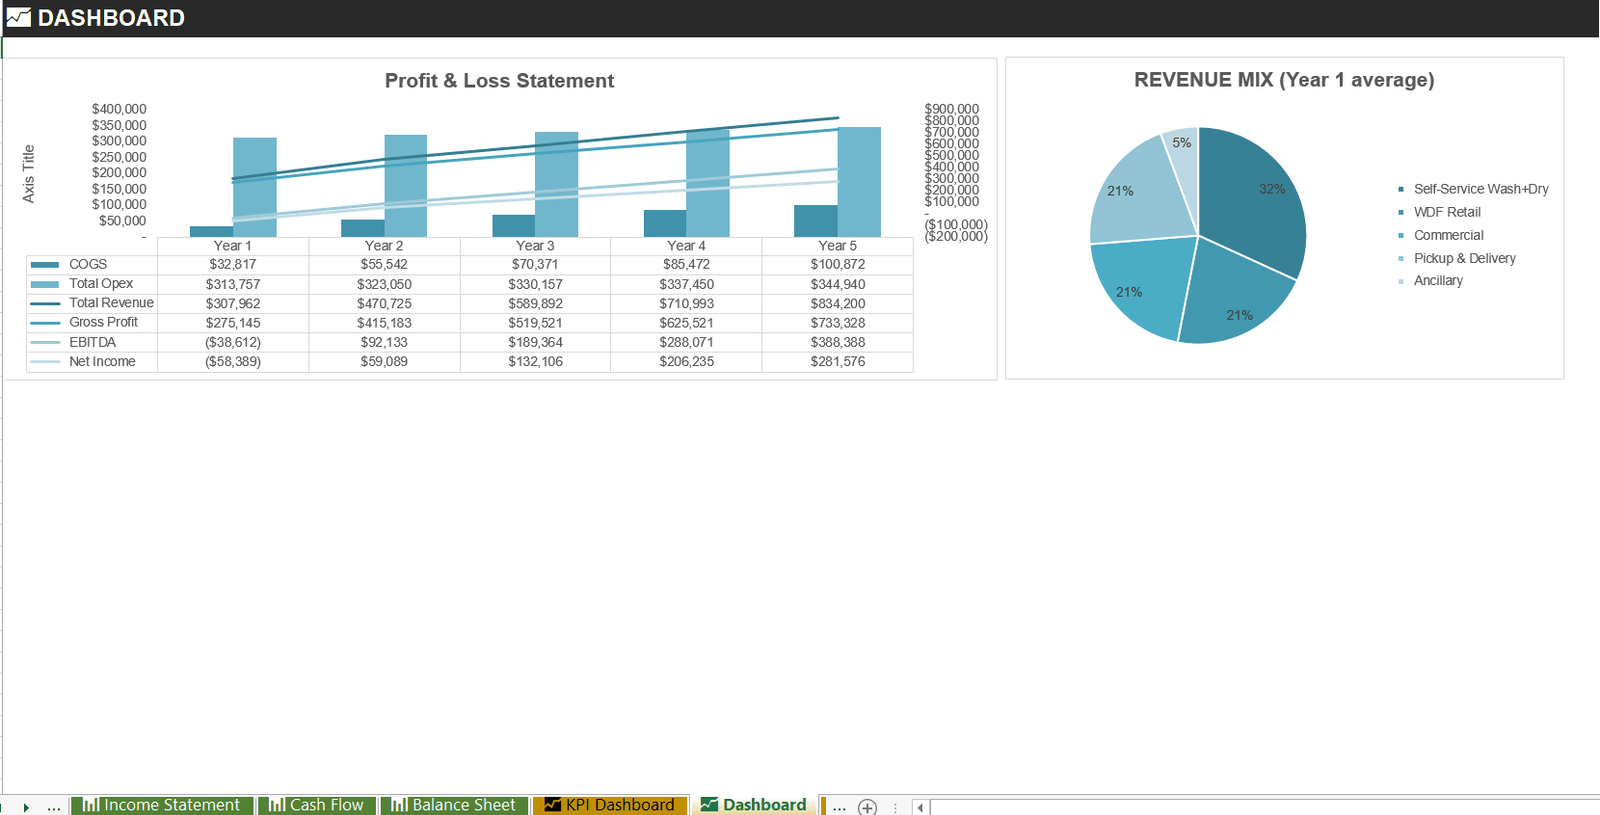Select the Self-Service Wash+Dry legend entry

(x=1473, y=189)
